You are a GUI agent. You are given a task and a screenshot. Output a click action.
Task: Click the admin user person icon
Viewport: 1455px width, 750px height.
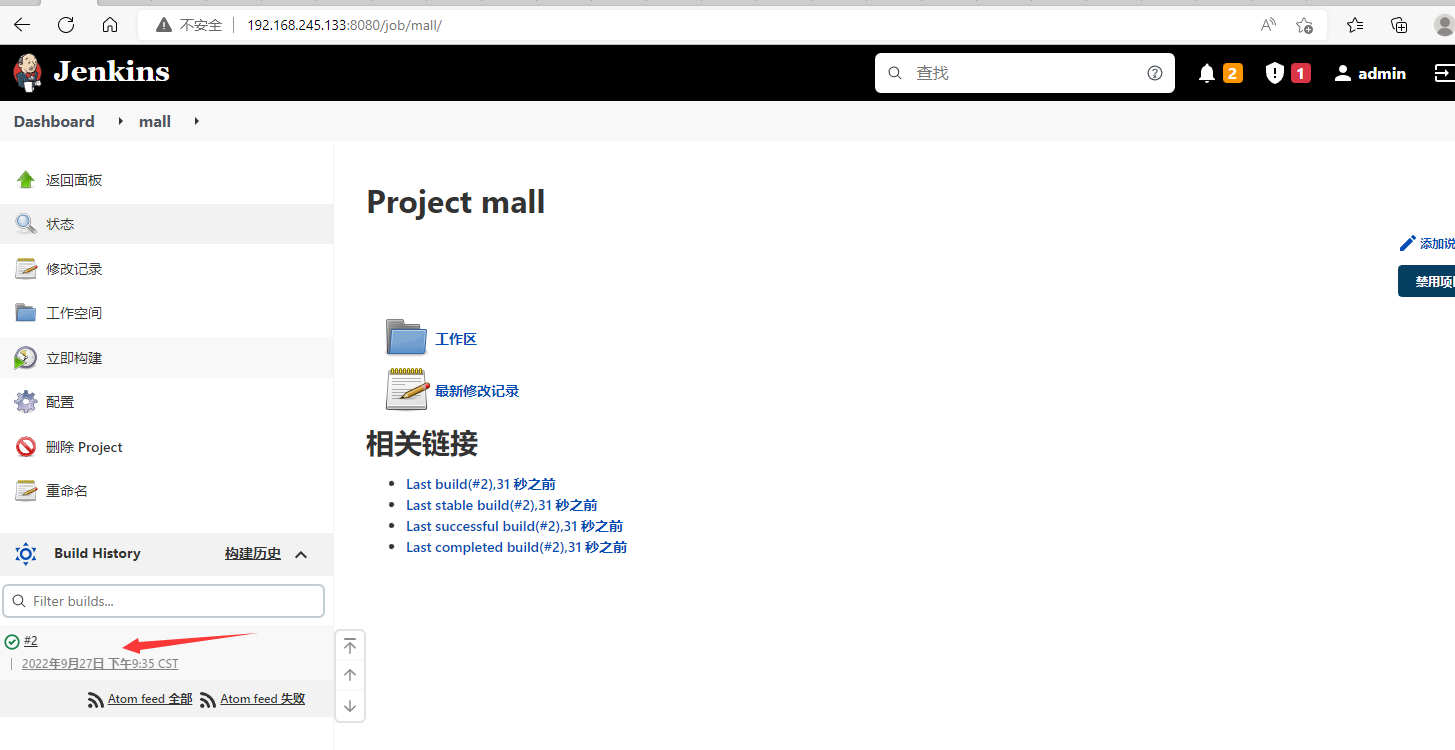[x=1343, y=73]
